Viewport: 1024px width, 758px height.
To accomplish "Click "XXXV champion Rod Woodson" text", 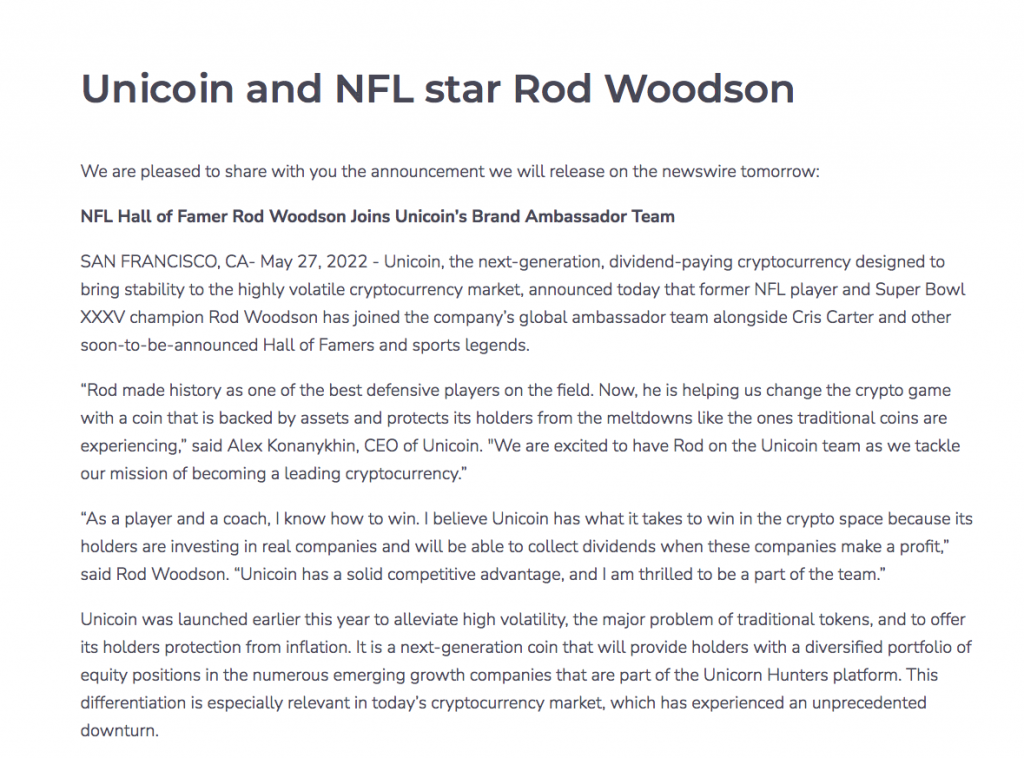I will point(199,317).
